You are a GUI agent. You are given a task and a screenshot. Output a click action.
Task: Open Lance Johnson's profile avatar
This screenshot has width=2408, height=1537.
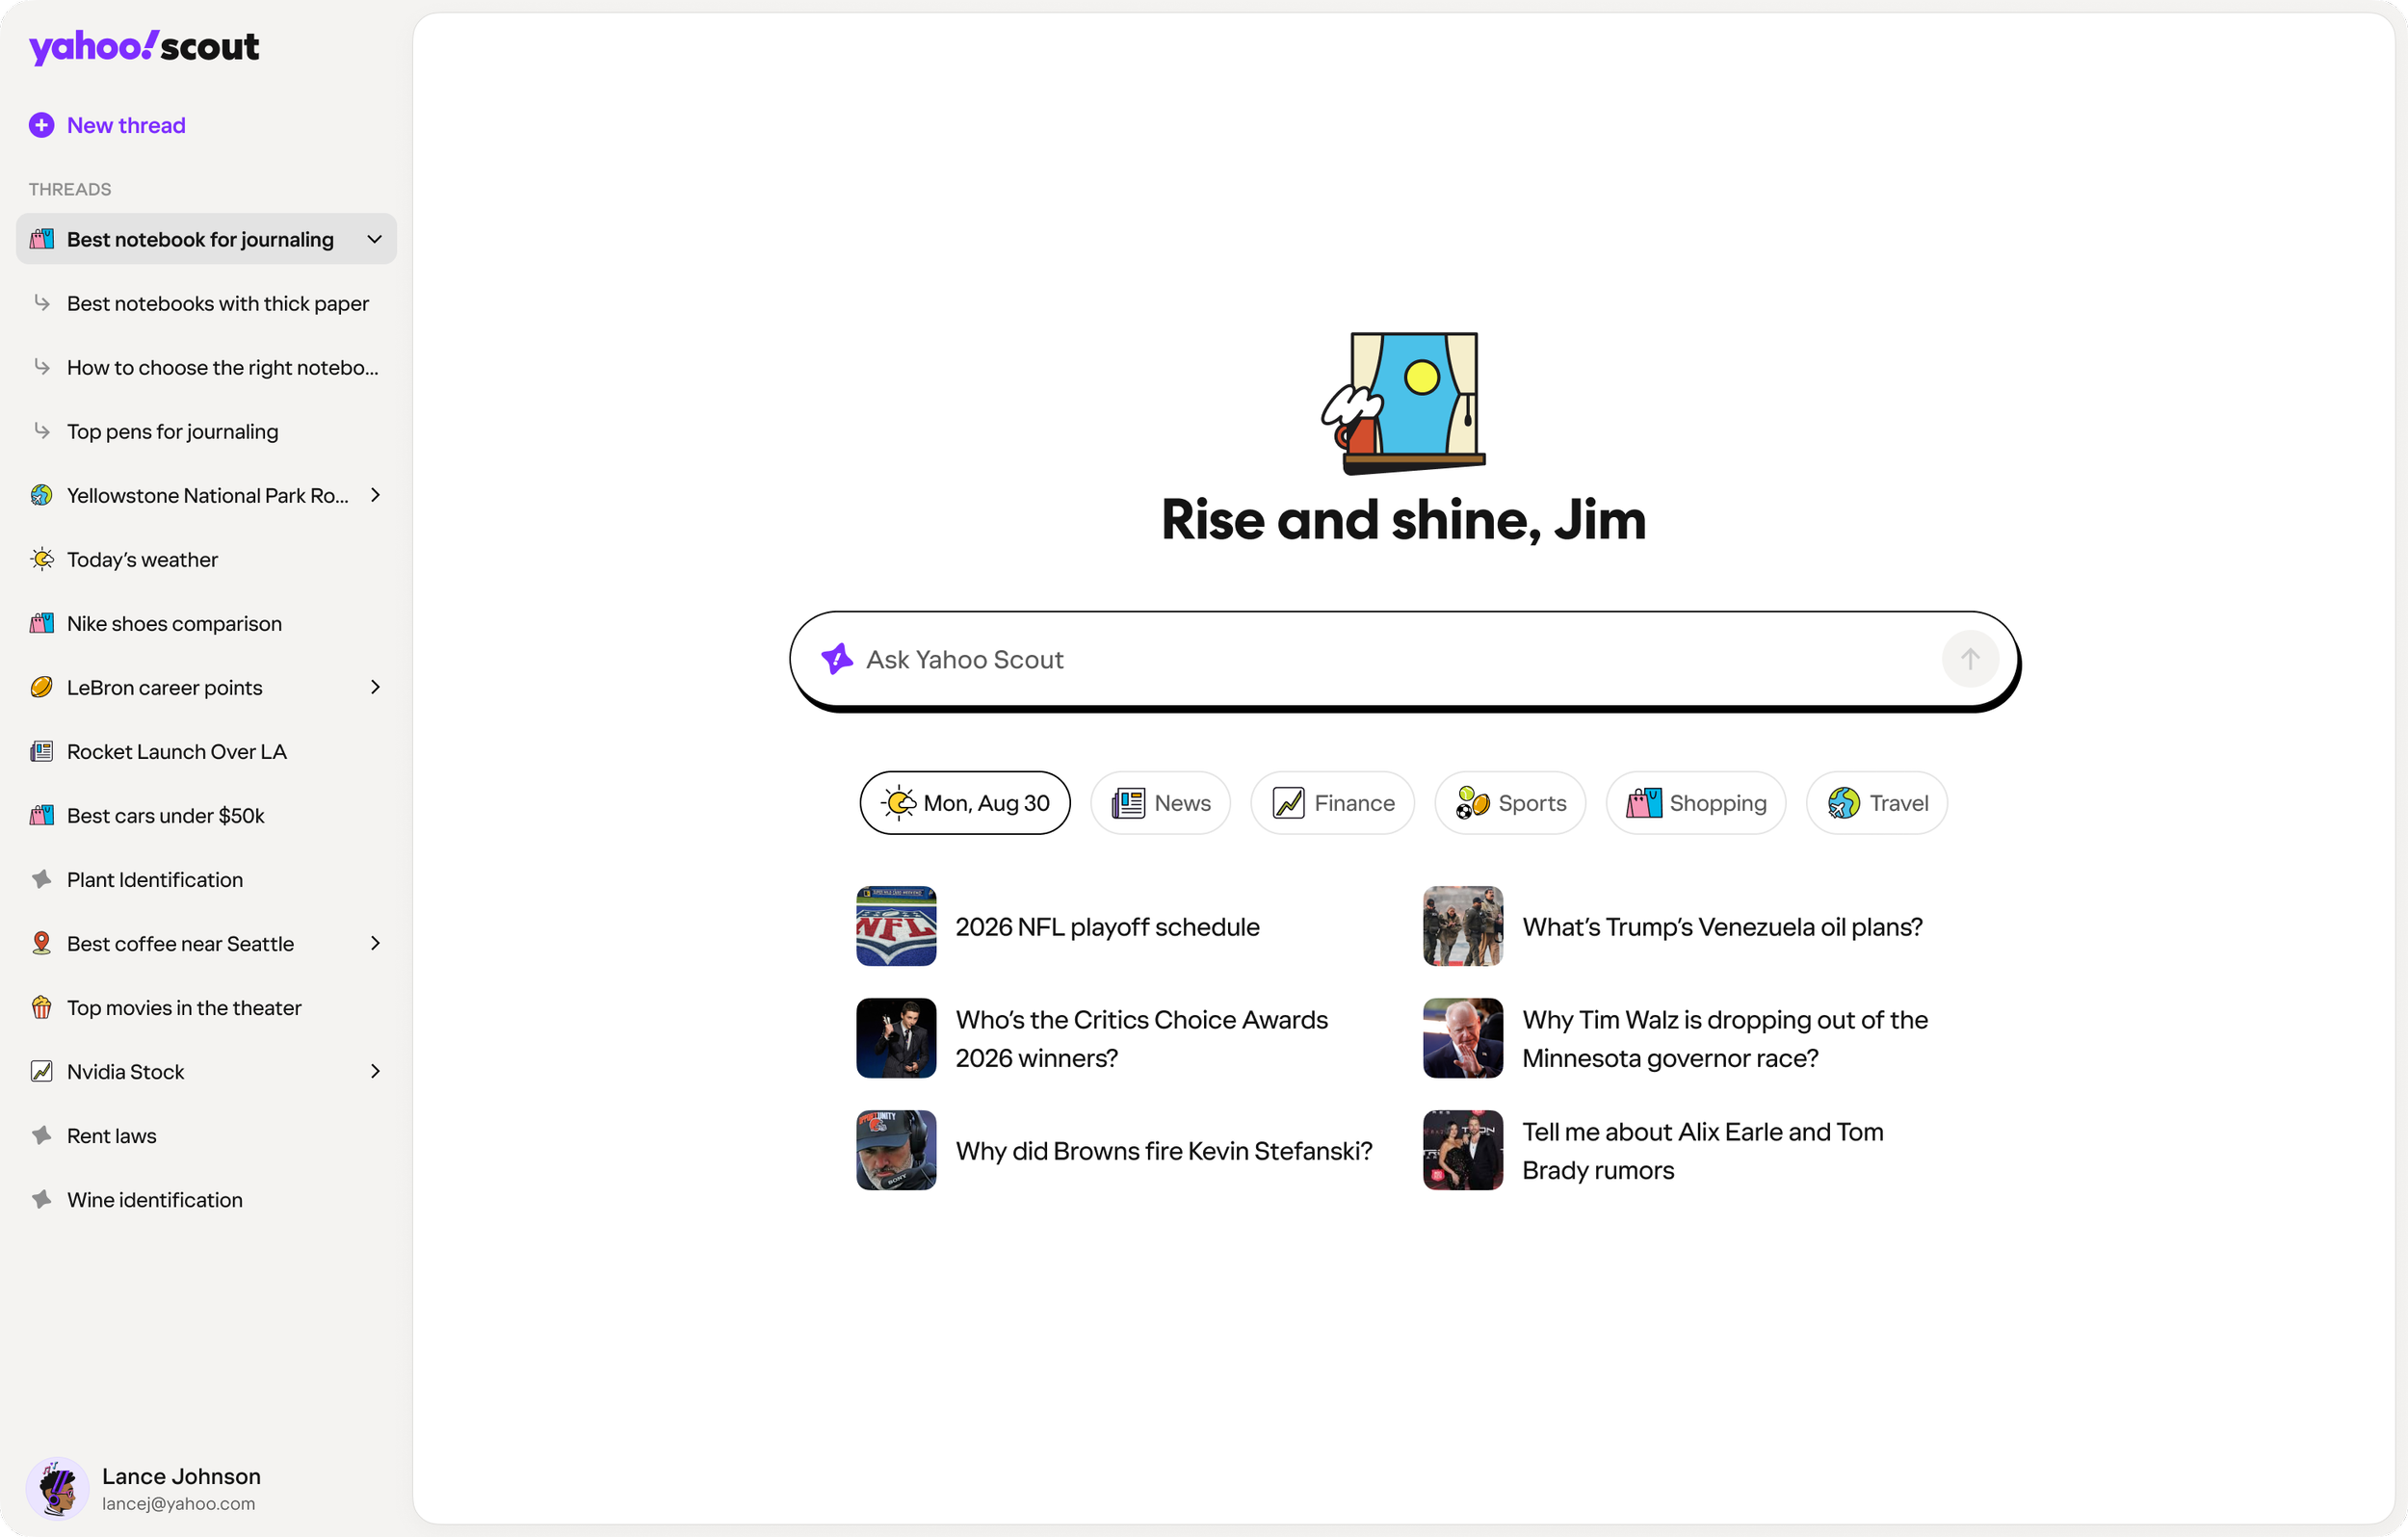click(x=57, y=1488)
